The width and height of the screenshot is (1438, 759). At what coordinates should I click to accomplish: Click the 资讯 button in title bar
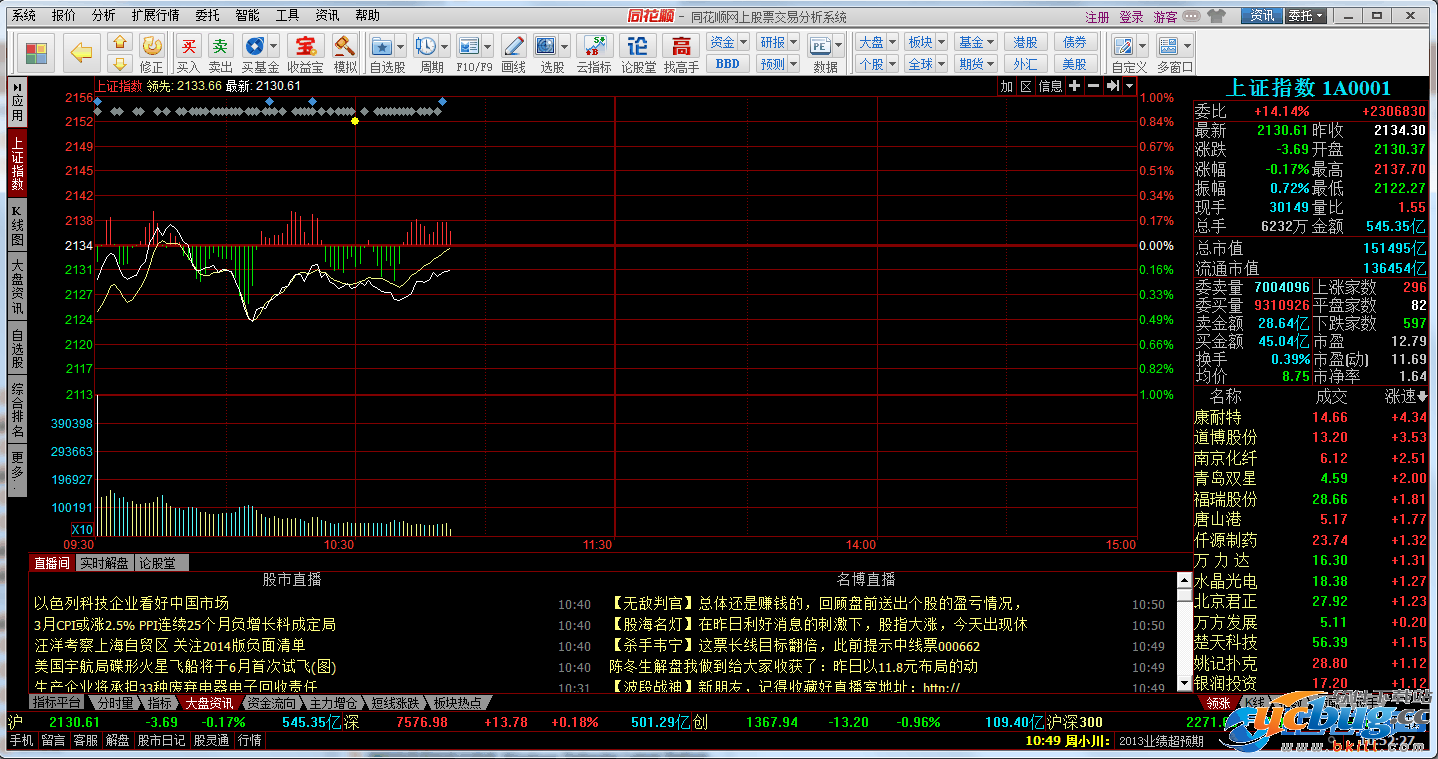pos(1263,16)
